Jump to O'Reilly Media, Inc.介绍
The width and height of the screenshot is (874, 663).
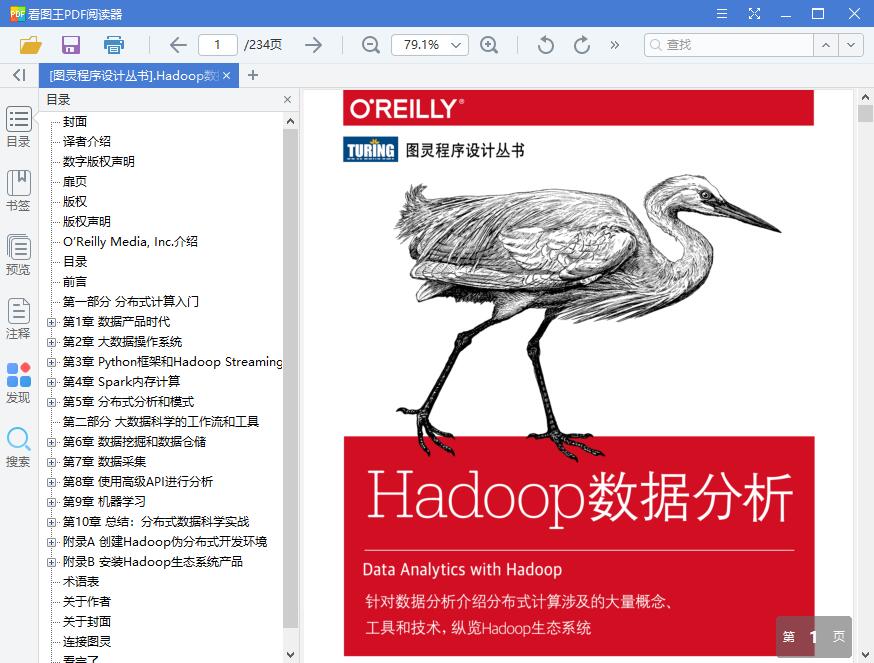point(130,242)
